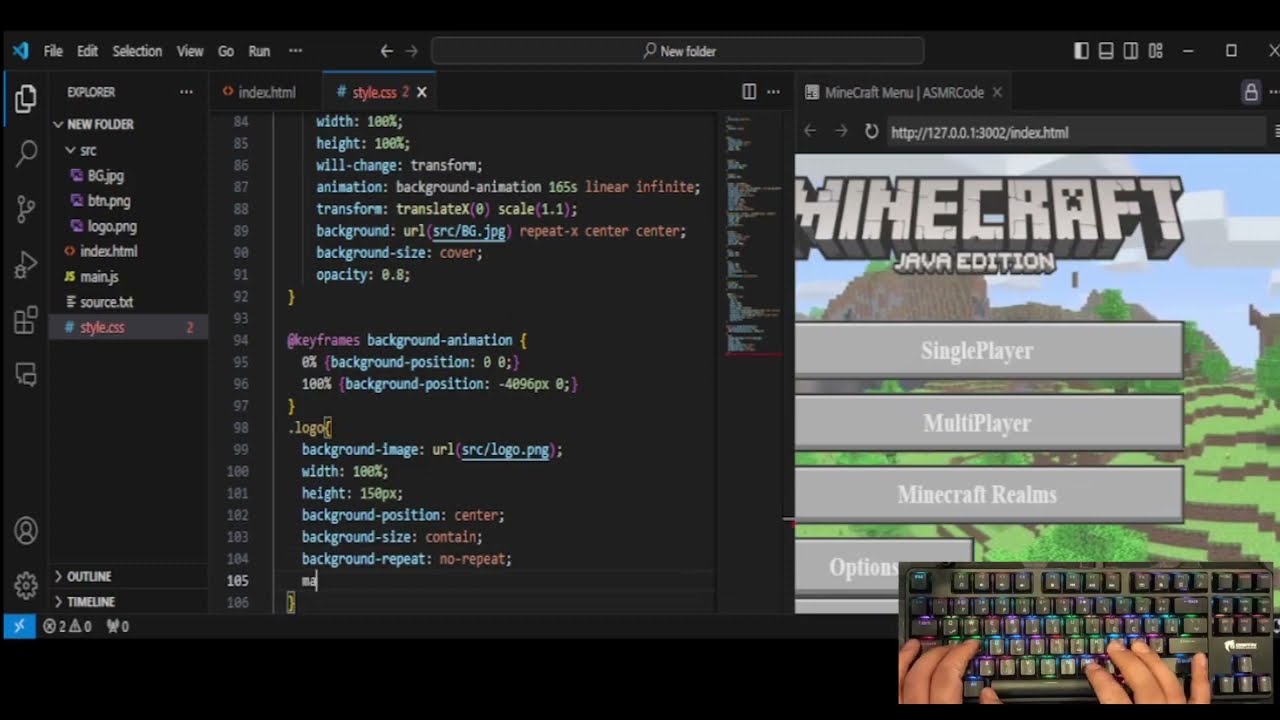Click the Options button in preview
Screen dimensions: 1280x720
point(884,566)
